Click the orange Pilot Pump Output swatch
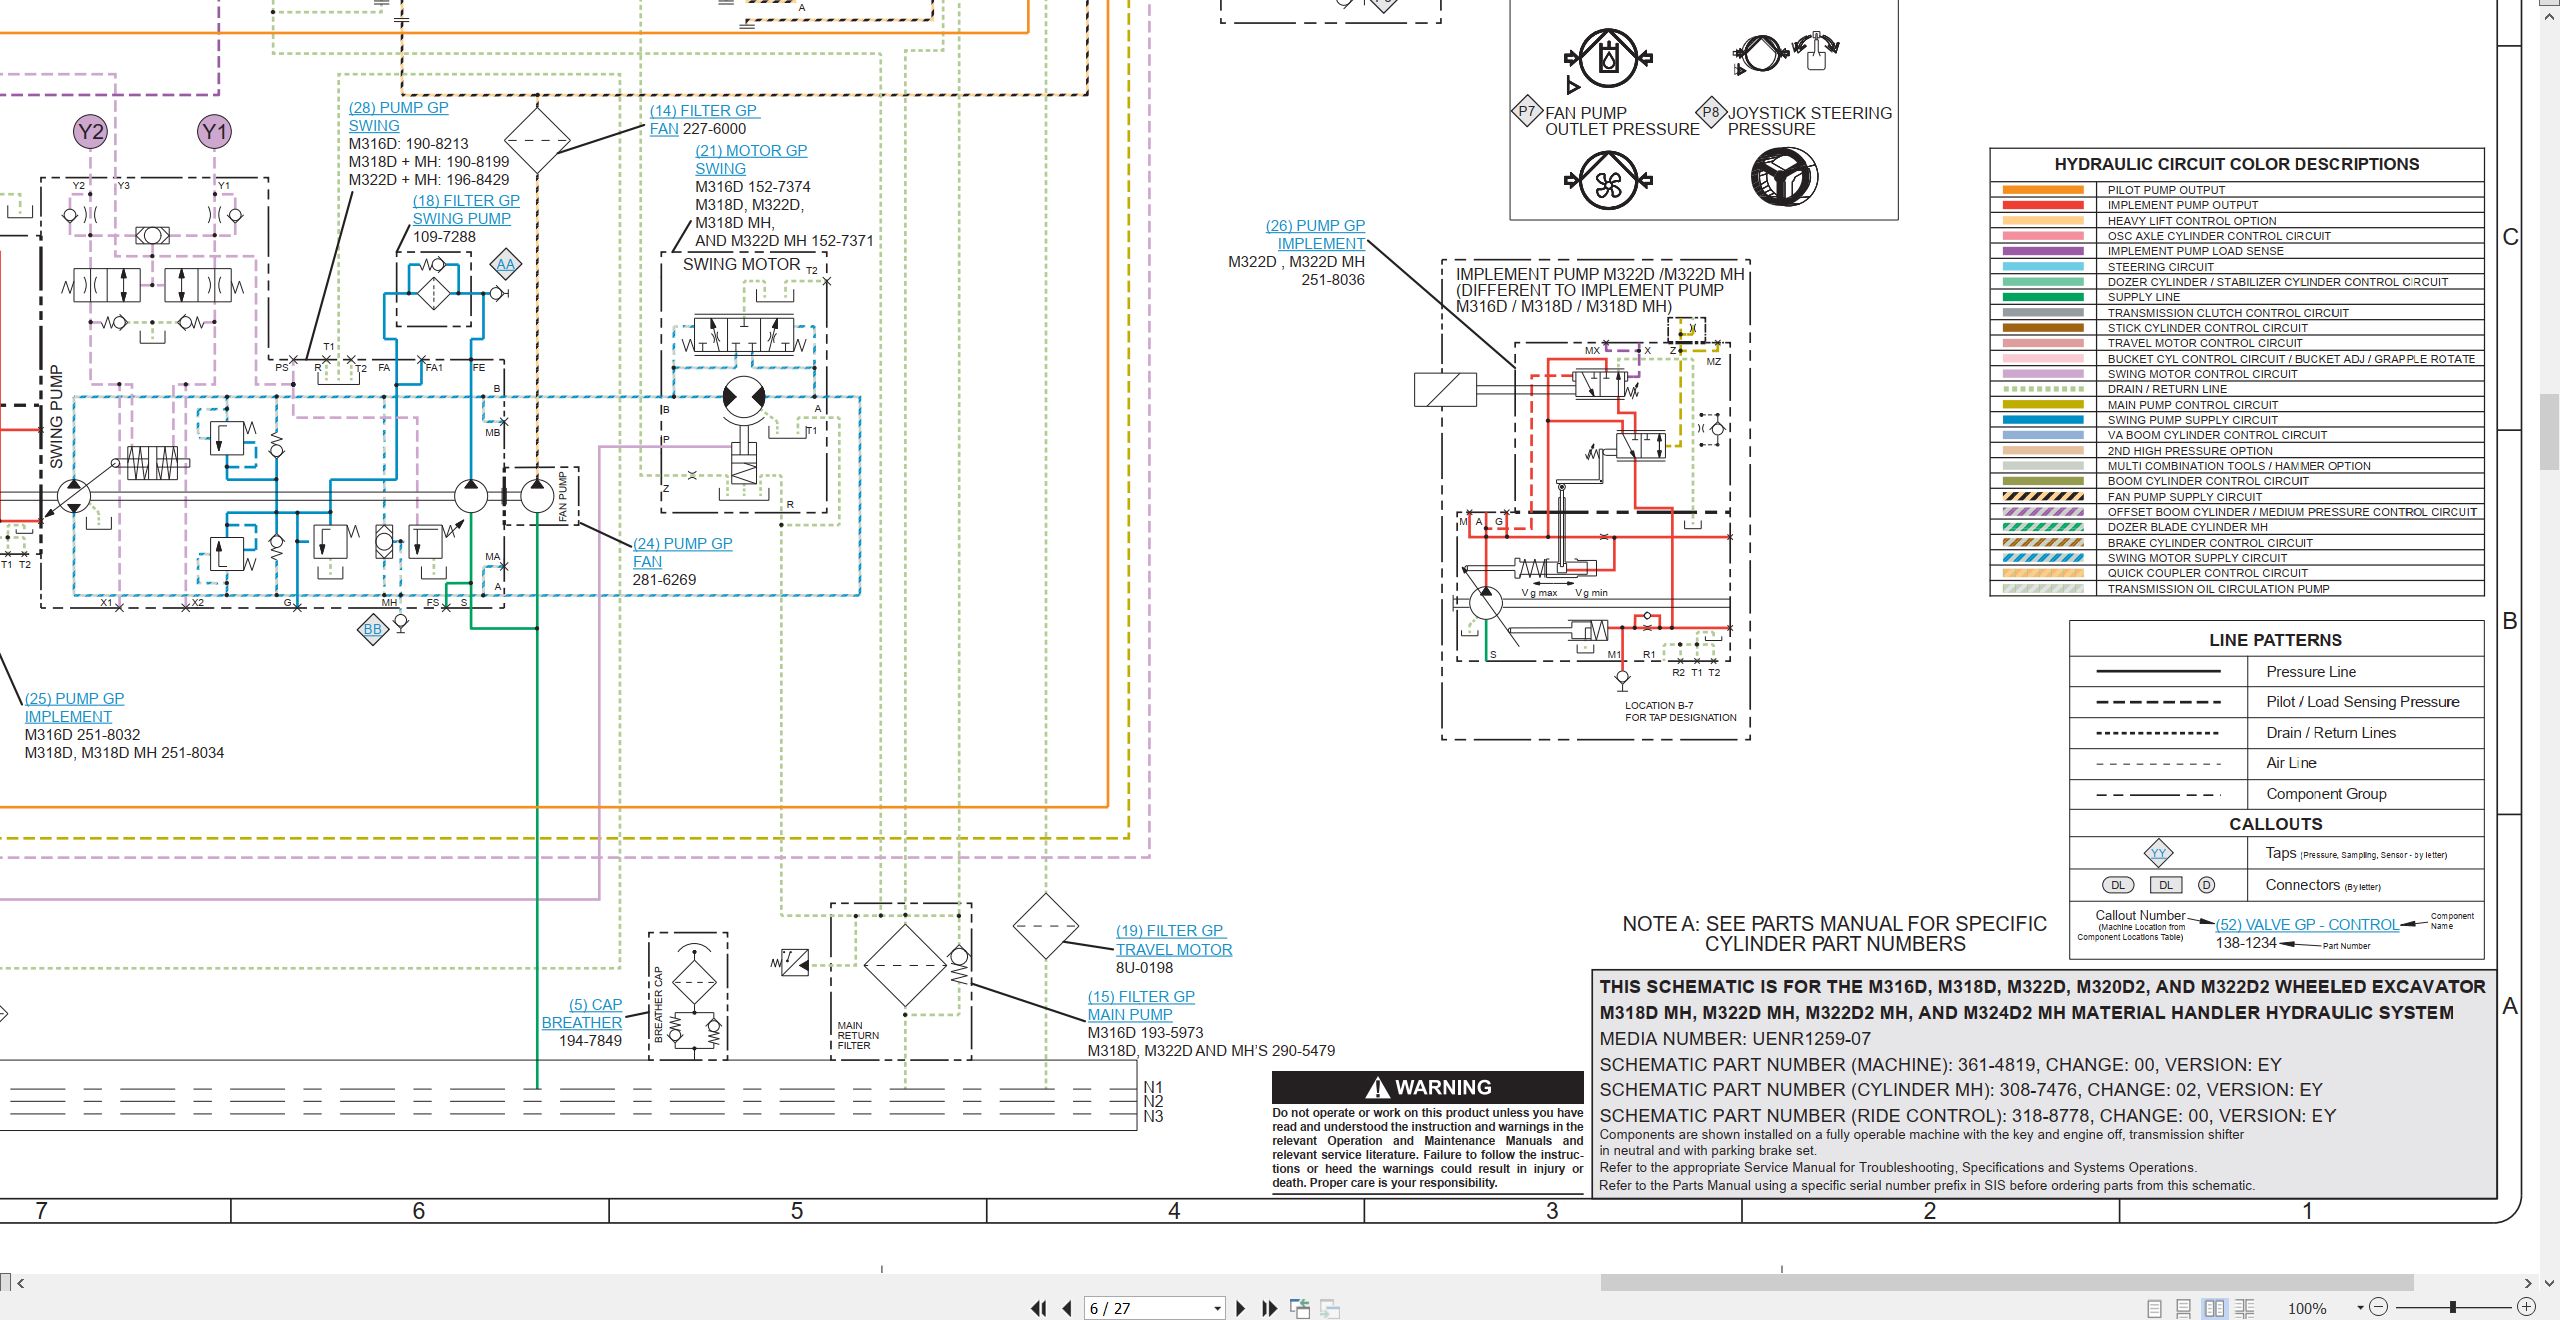Viewport: 2560px width, 1320px height. click(2042, 190)
